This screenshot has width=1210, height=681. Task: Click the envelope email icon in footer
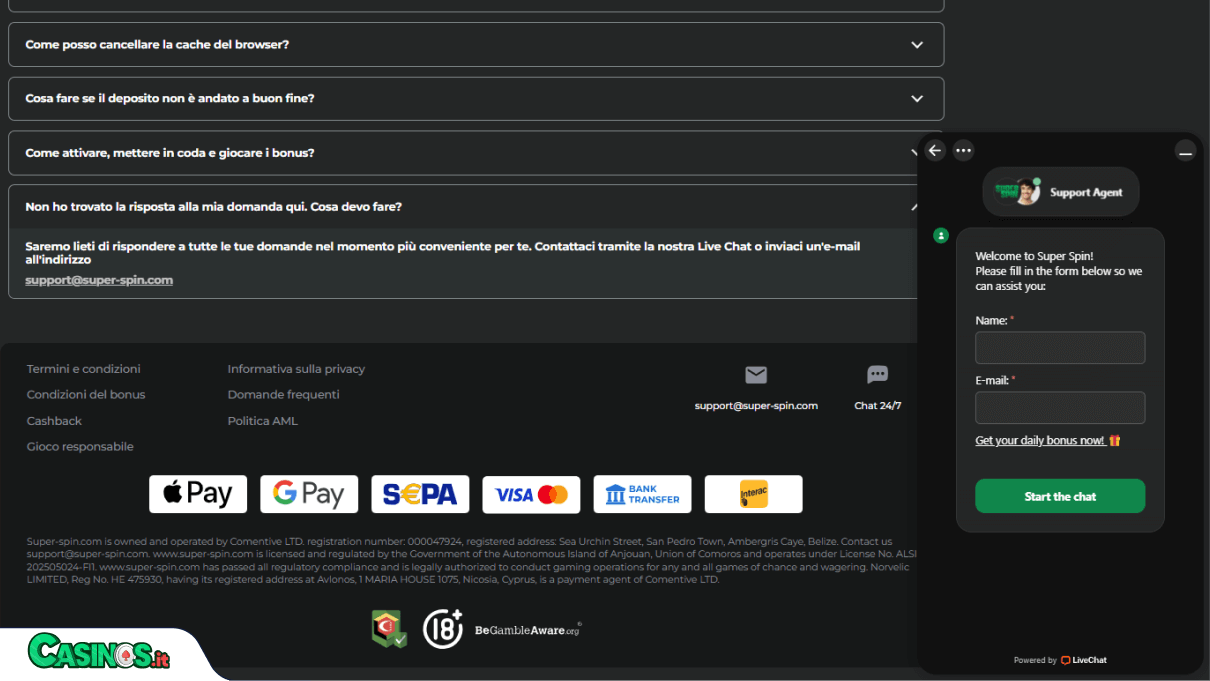756,375
